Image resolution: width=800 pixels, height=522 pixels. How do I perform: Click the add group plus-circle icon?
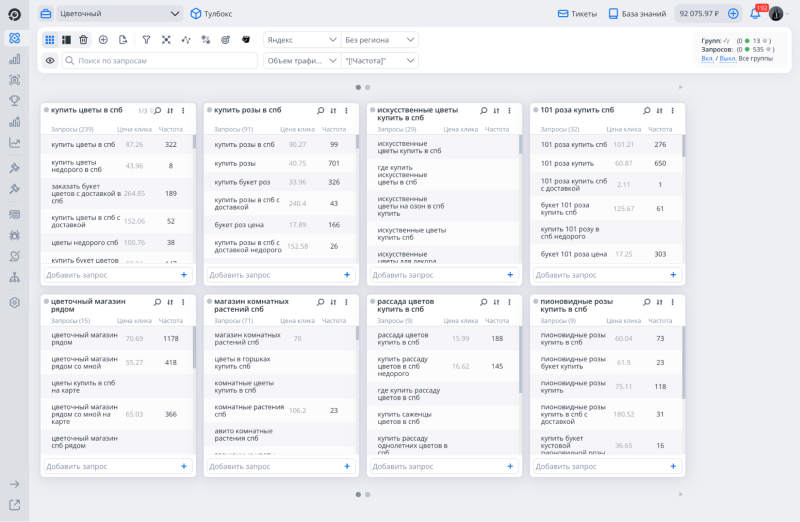(103, 40)
